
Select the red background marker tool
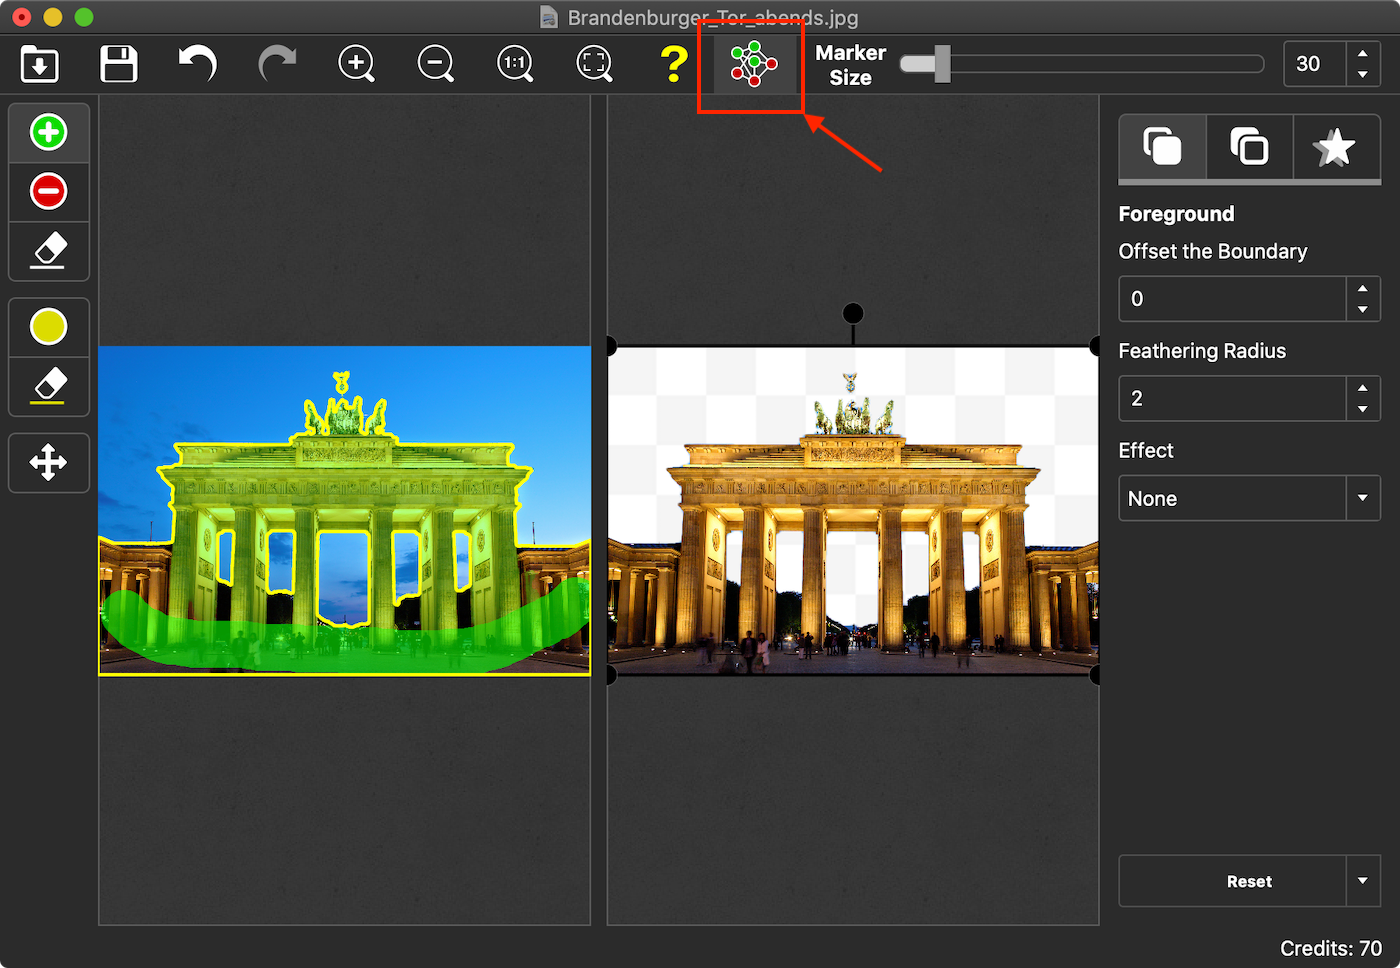pos(48,191)
